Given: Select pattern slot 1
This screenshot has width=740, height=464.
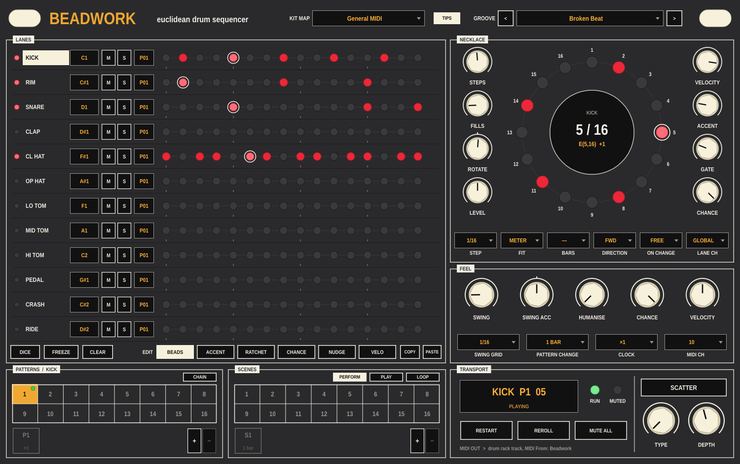Looking at the screenshot, I should click(x=25, y=394).
